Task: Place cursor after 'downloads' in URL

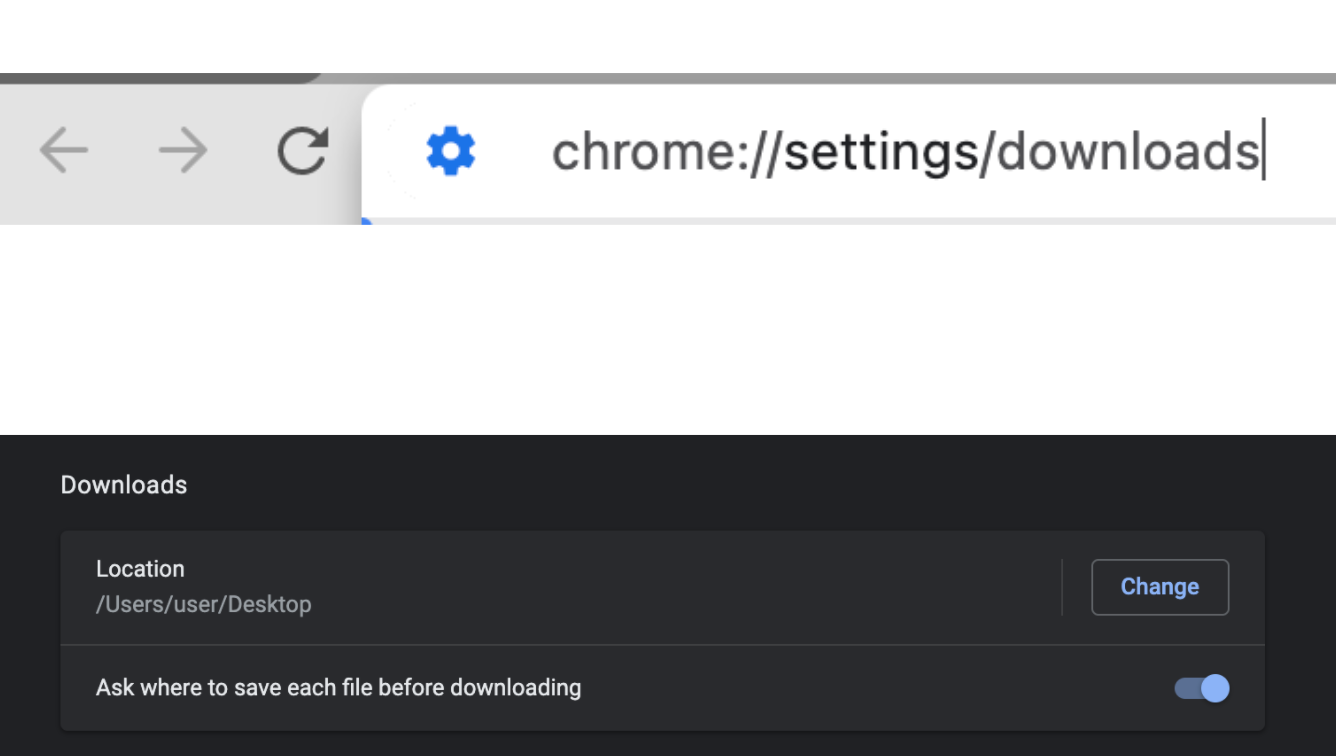Action: click(x=1261, y=151)
